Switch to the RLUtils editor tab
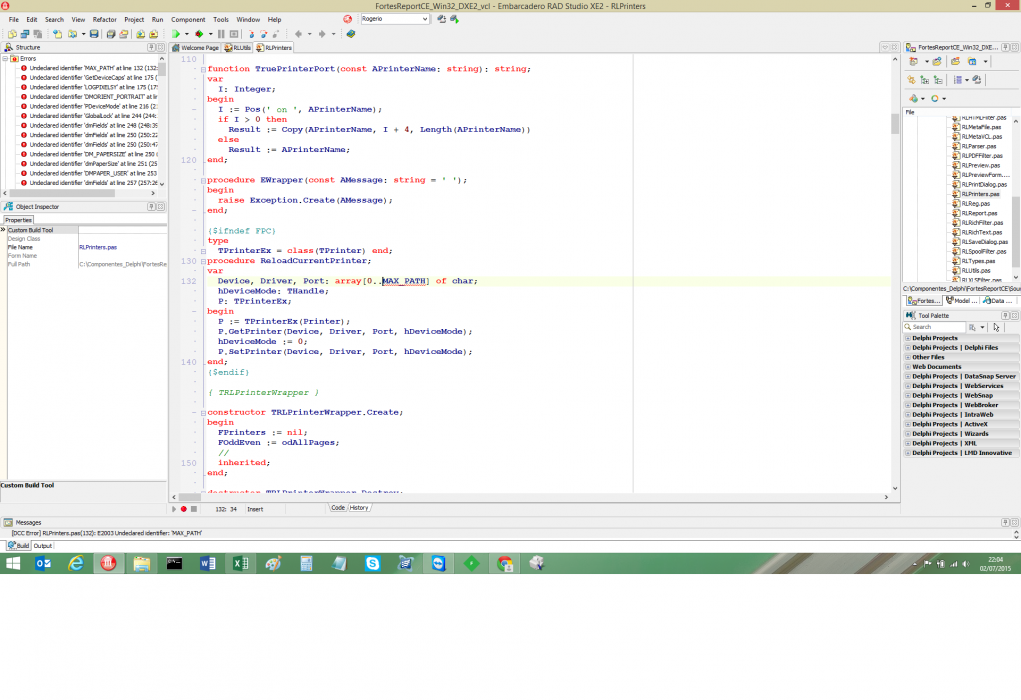The image size is (1021, 700). [x=238, y=48]
